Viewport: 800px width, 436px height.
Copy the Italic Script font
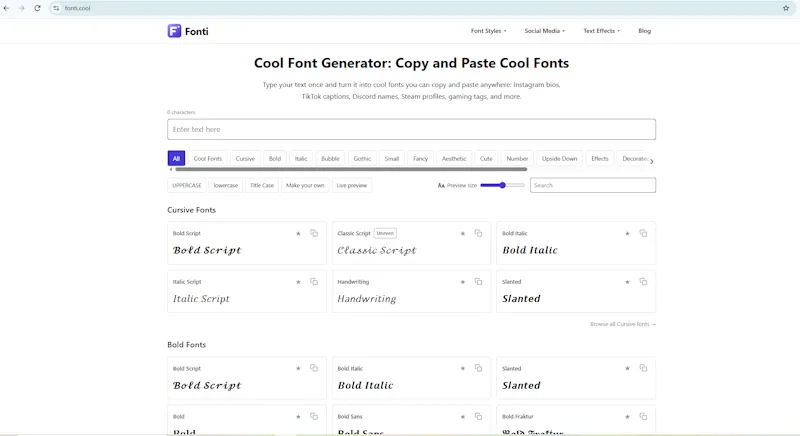coord(314,281)
